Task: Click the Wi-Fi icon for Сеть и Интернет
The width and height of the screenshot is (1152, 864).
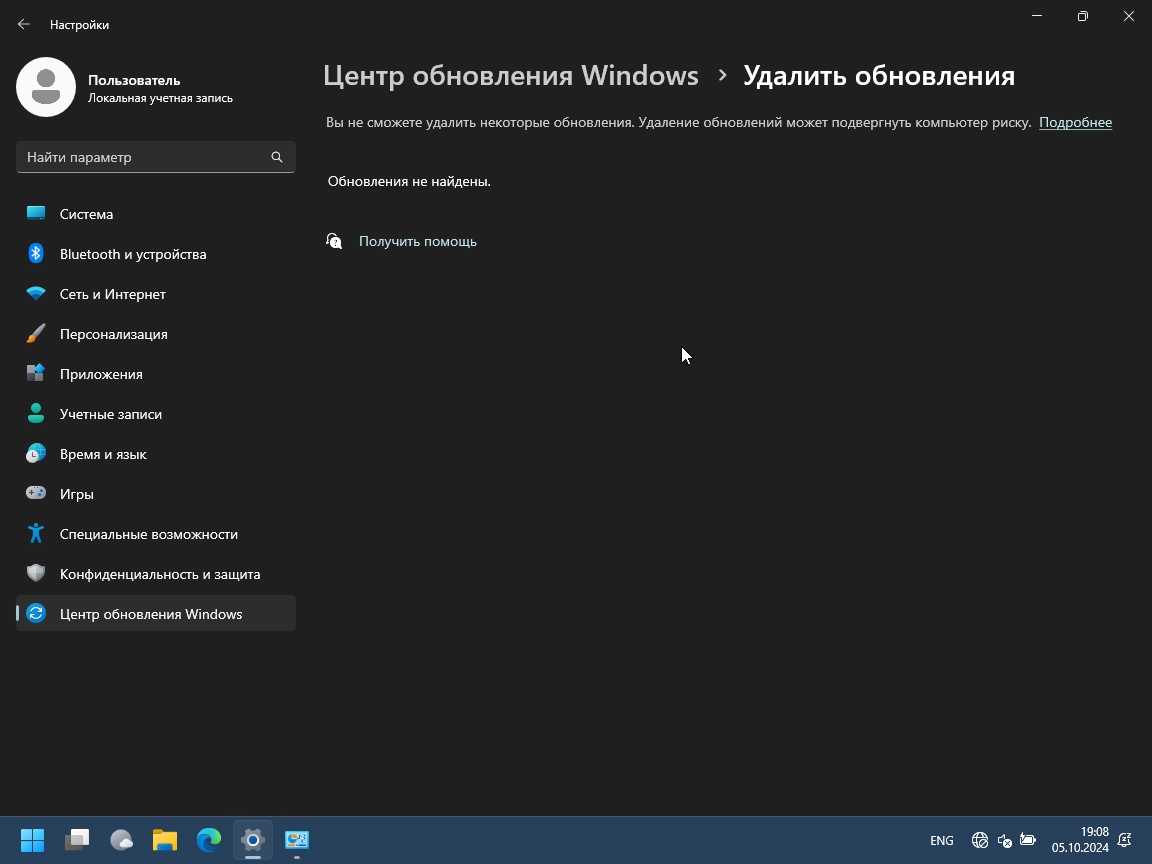Action: coord(36,293)
